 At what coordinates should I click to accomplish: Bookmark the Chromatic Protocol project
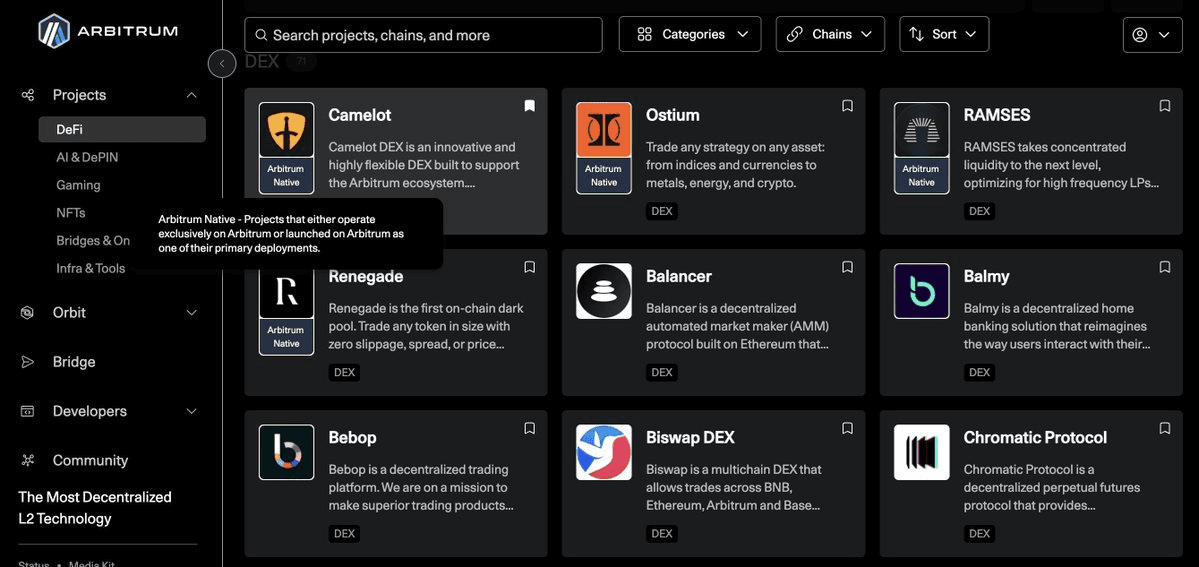1165,429
